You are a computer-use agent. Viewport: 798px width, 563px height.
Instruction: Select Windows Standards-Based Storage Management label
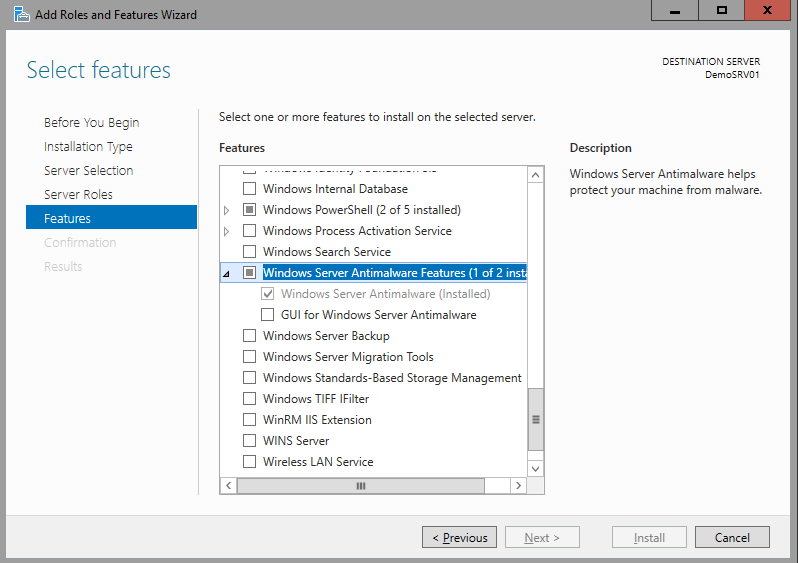pyautogui.click(x=392, y=378)
